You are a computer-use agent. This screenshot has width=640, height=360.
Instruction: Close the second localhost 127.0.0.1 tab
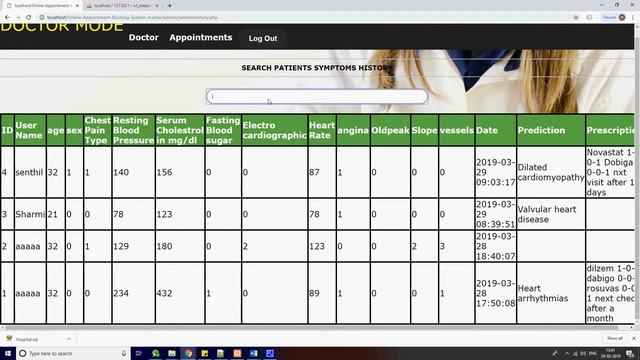tap(157, 6)
